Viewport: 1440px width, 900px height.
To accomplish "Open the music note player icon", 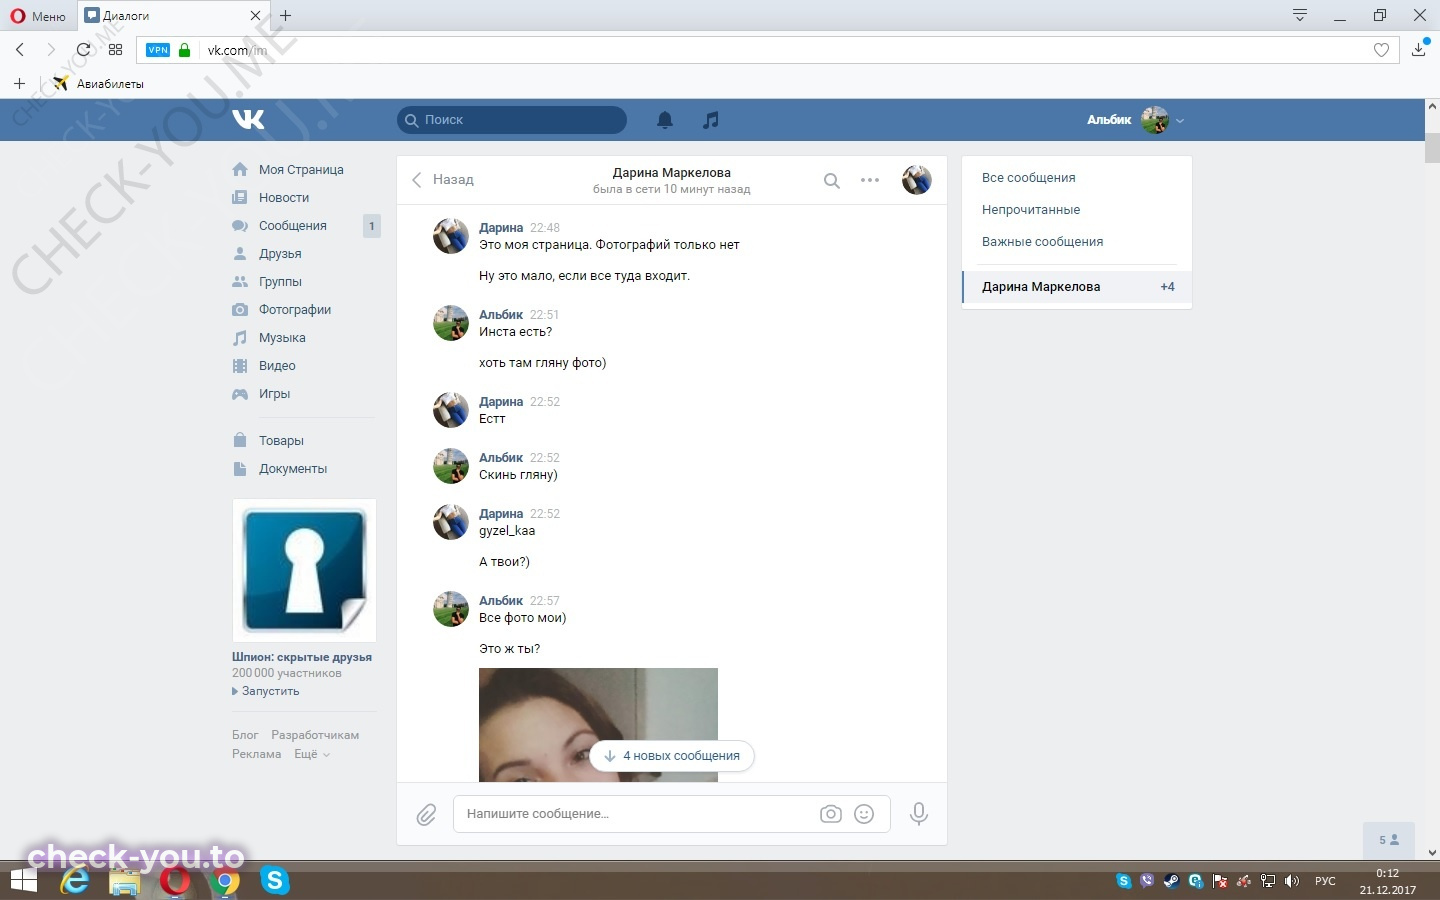I will tap(711, 120).
